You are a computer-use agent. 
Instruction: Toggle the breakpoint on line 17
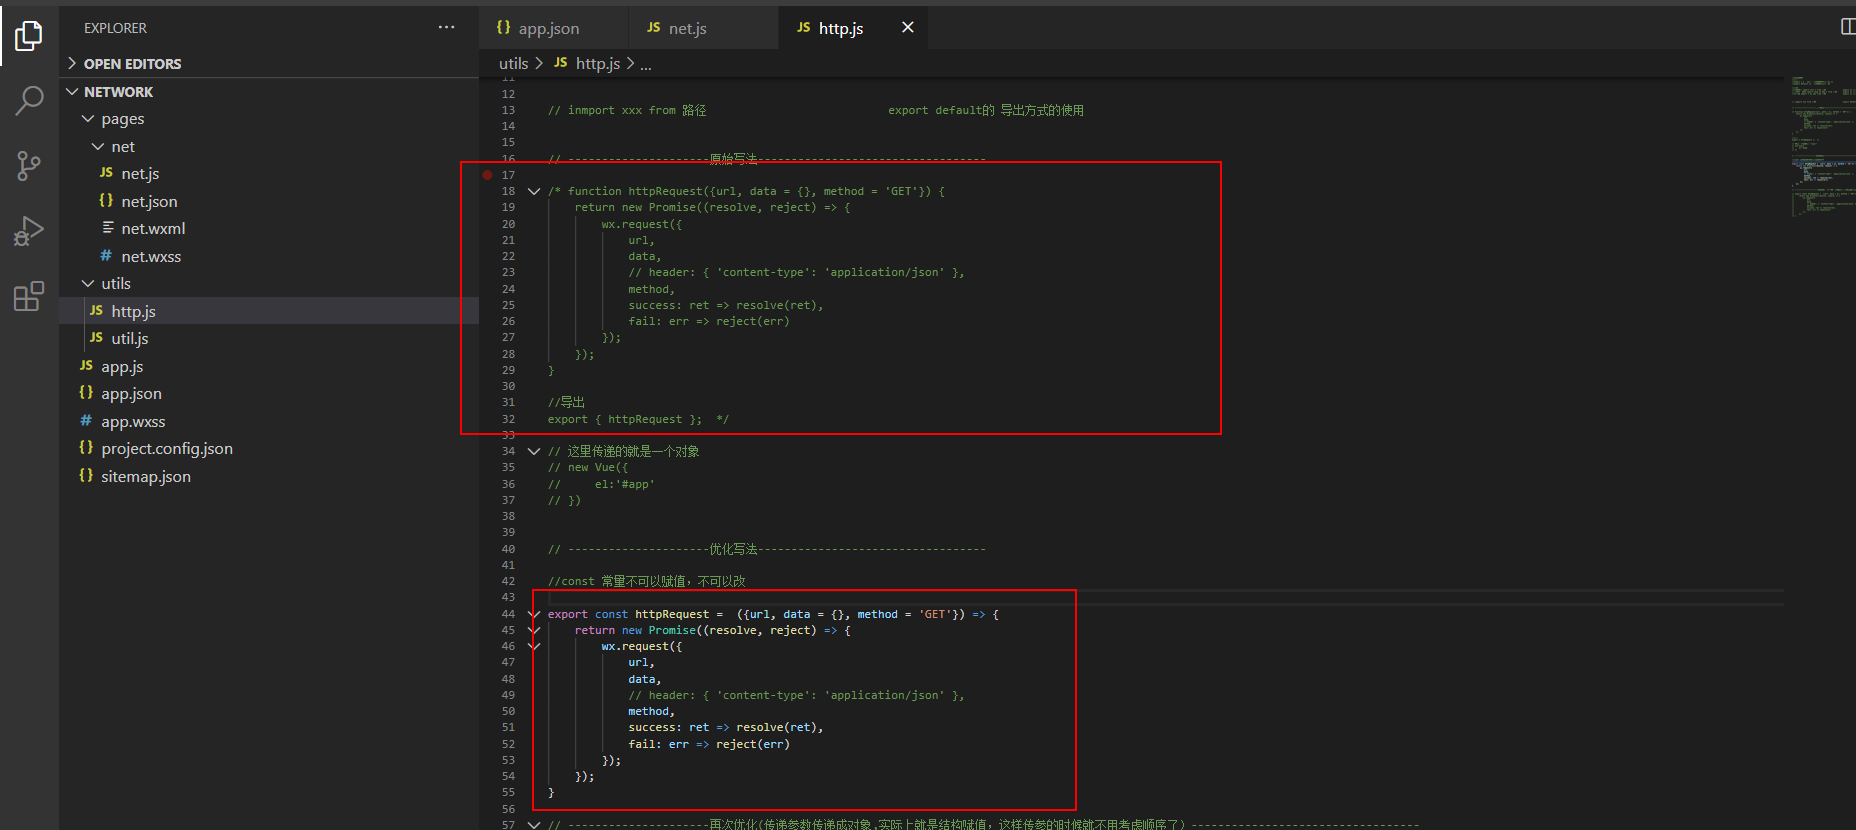(x=488, y=175)
